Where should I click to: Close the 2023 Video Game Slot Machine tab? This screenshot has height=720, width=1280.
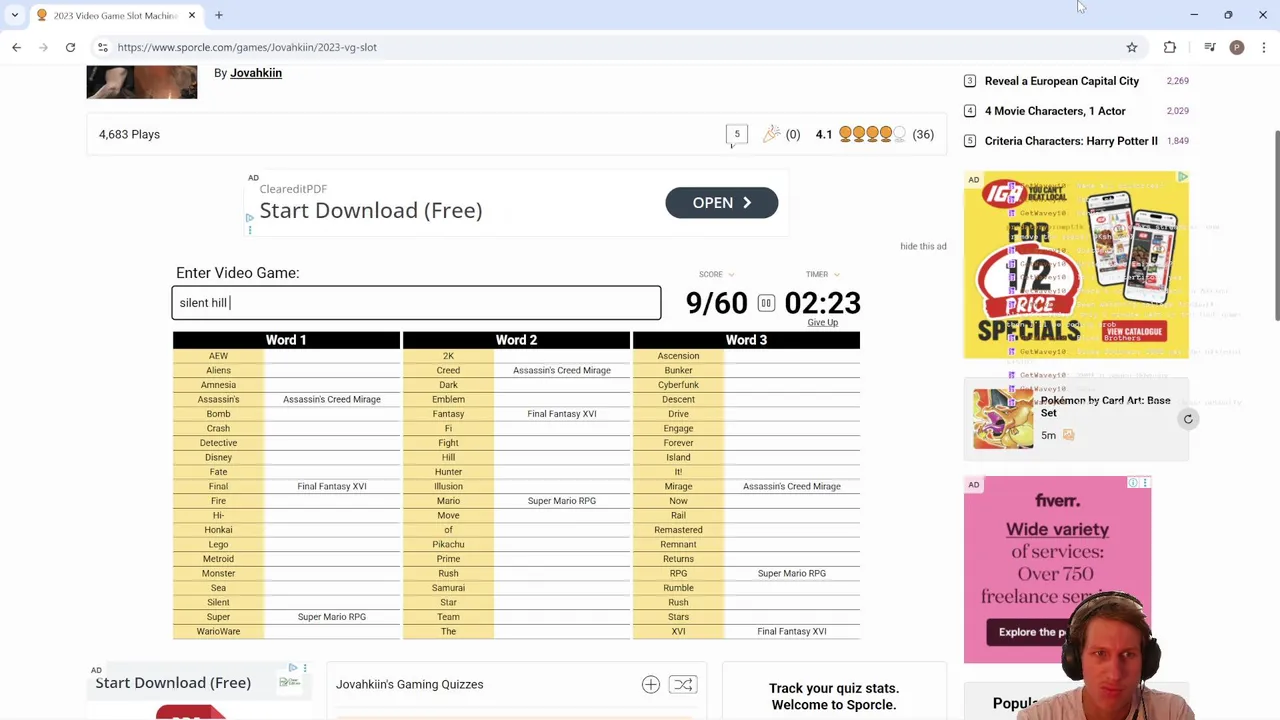pyautogui.click(x=192, y=15)
